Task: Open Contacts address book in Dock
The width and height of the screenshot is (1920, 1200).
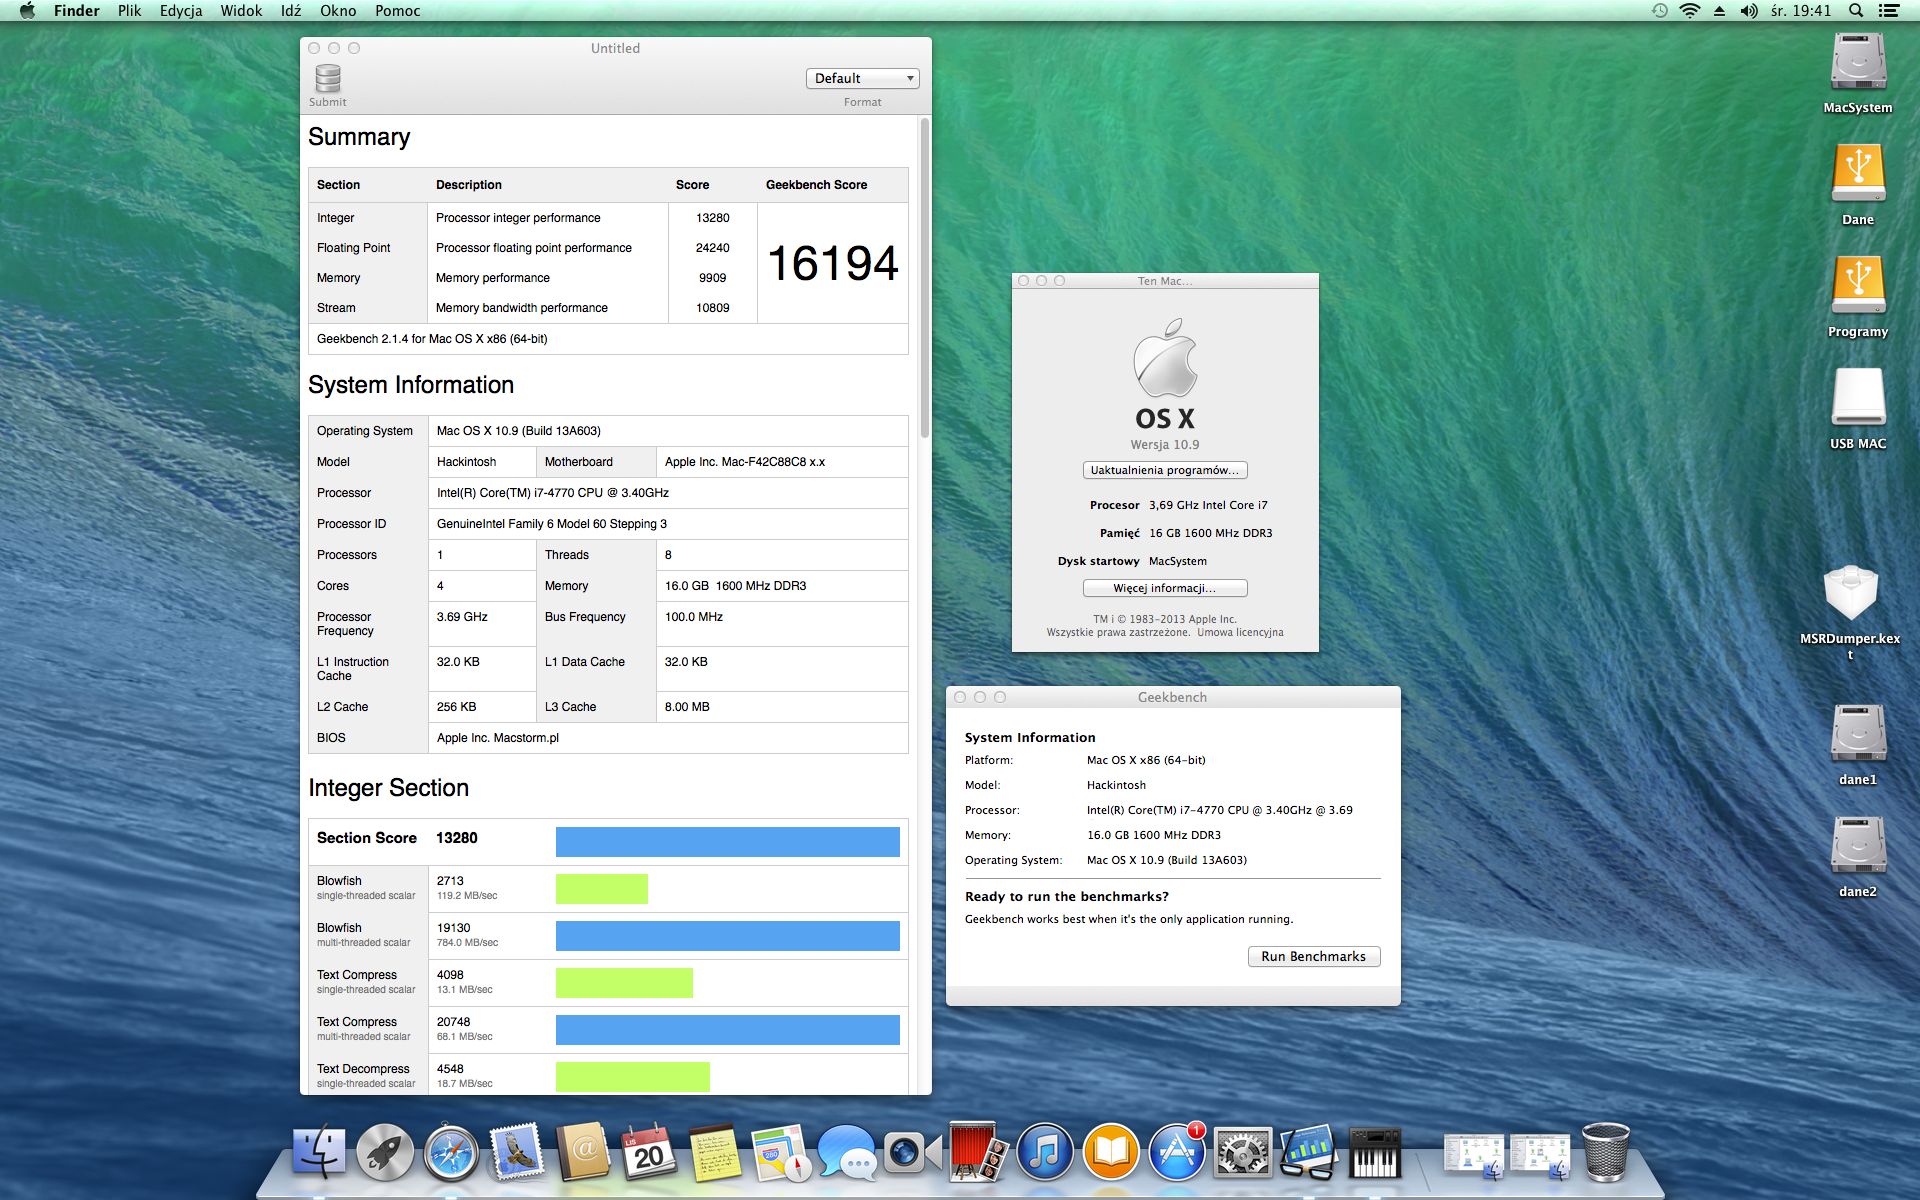Action: 583,1151
